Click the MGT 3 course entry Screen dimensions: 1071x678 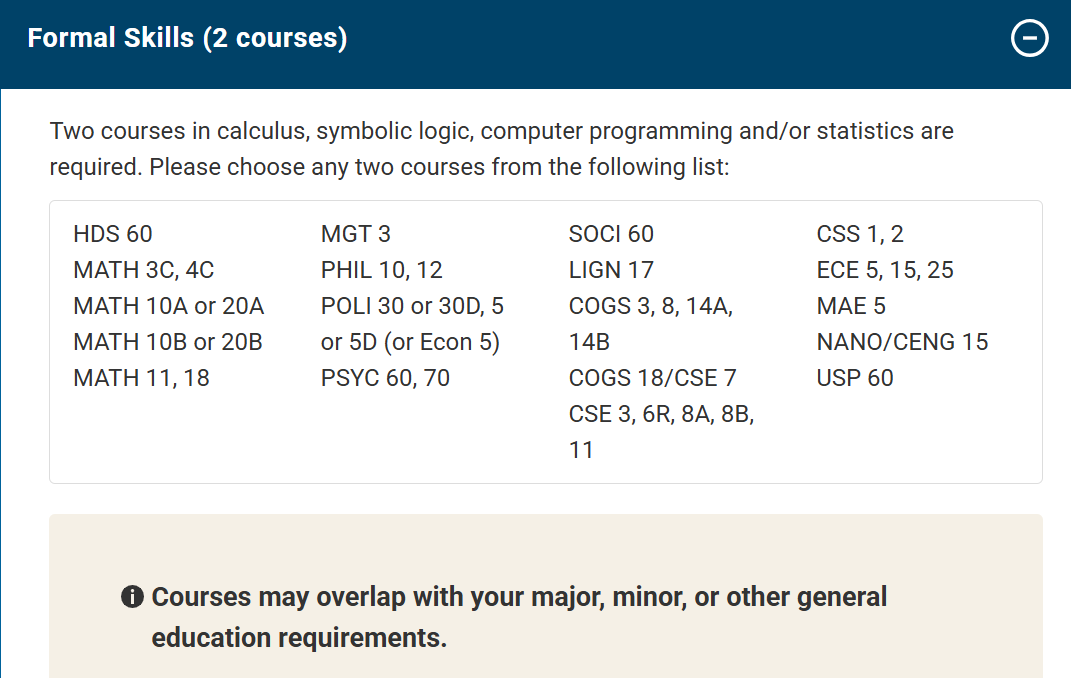pyautogui.click(x=355, y=234)
